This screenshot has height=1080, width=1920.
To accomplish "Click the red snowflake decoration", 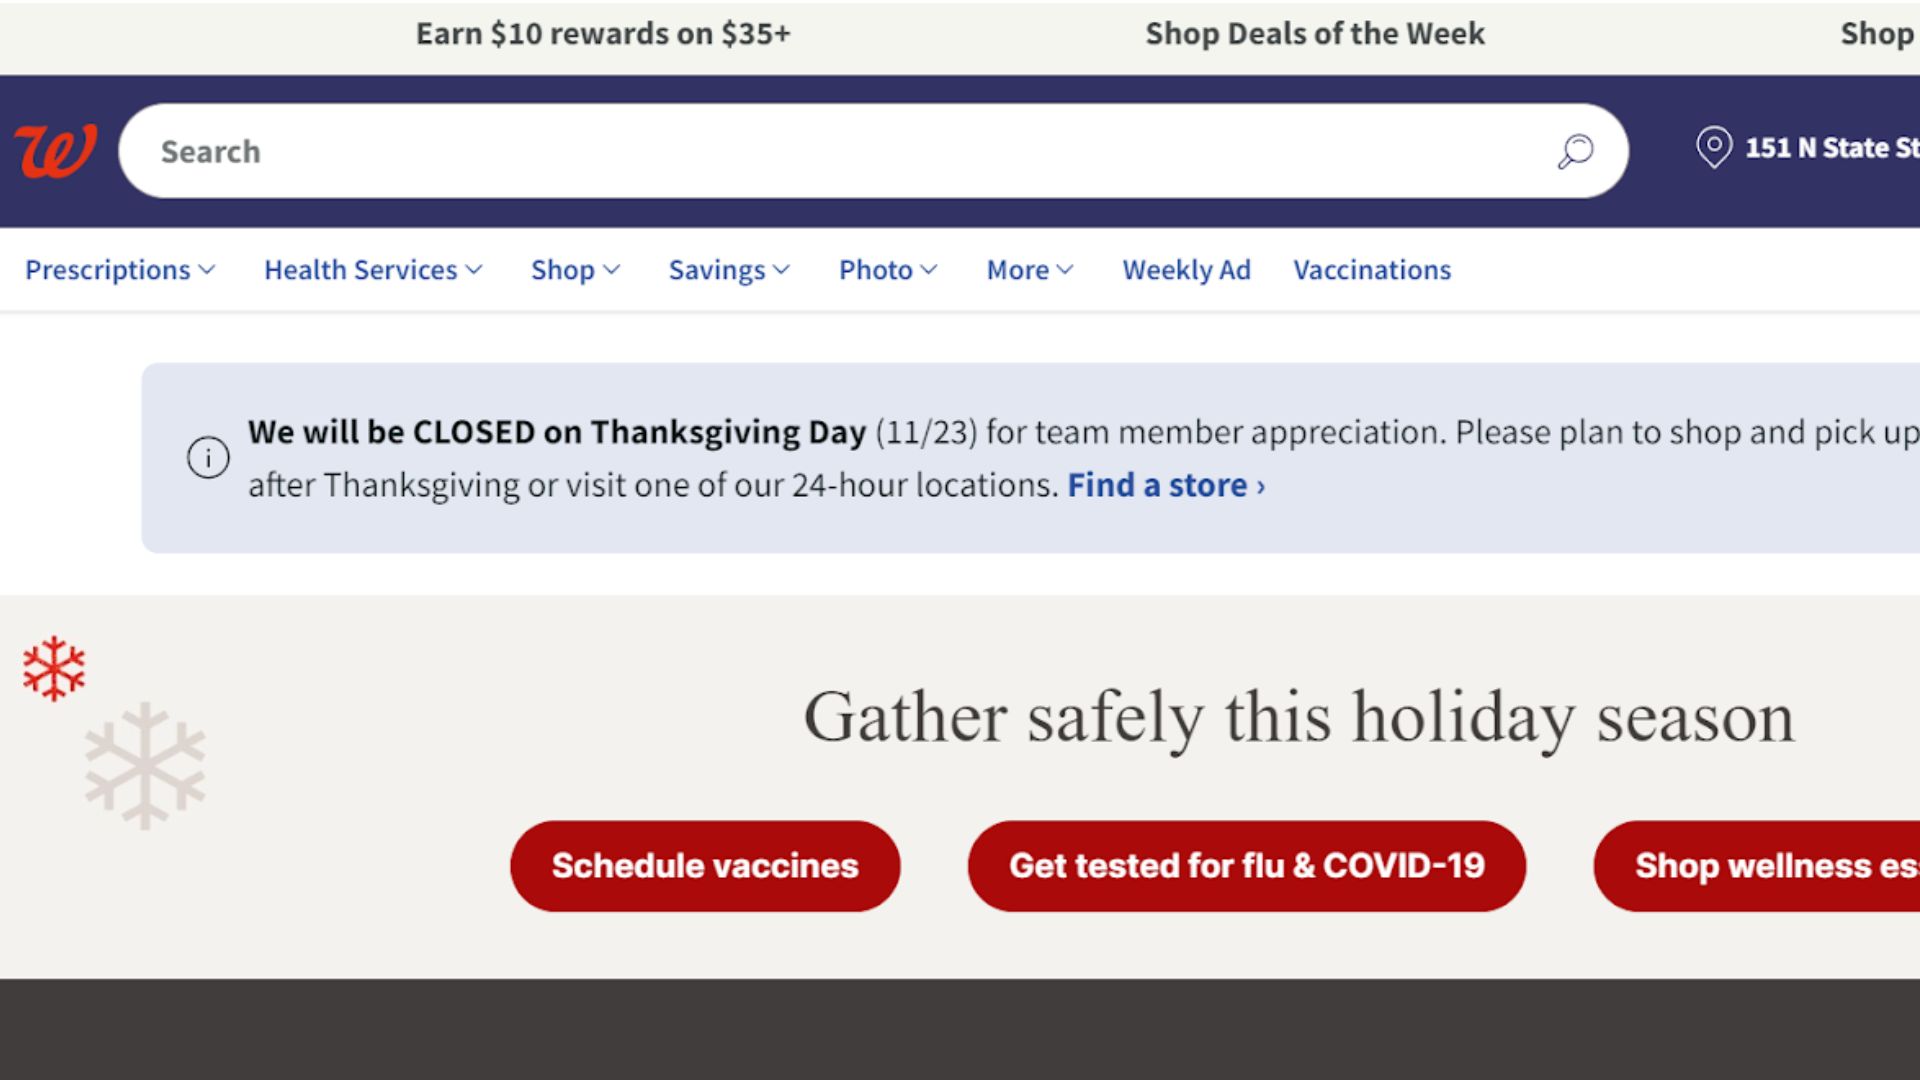I will point(54,668).
